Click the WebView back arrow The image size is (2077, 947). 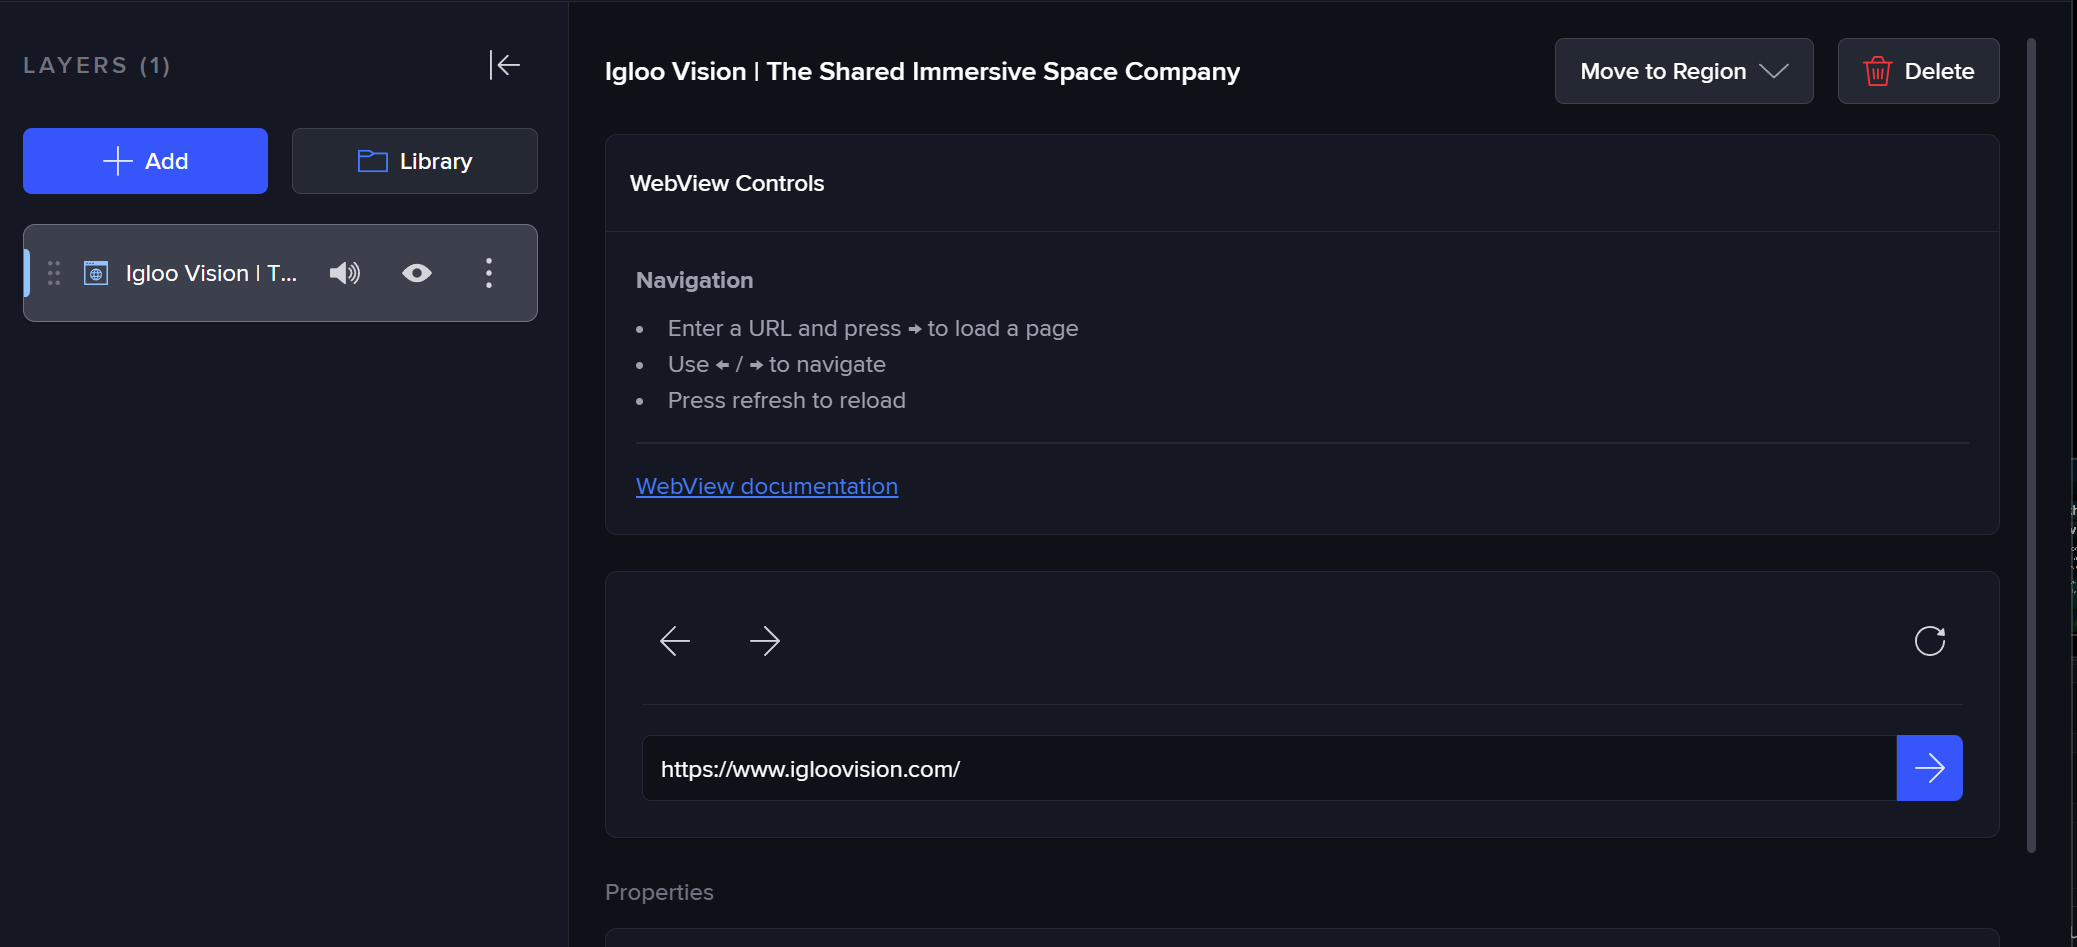[675, 641]
